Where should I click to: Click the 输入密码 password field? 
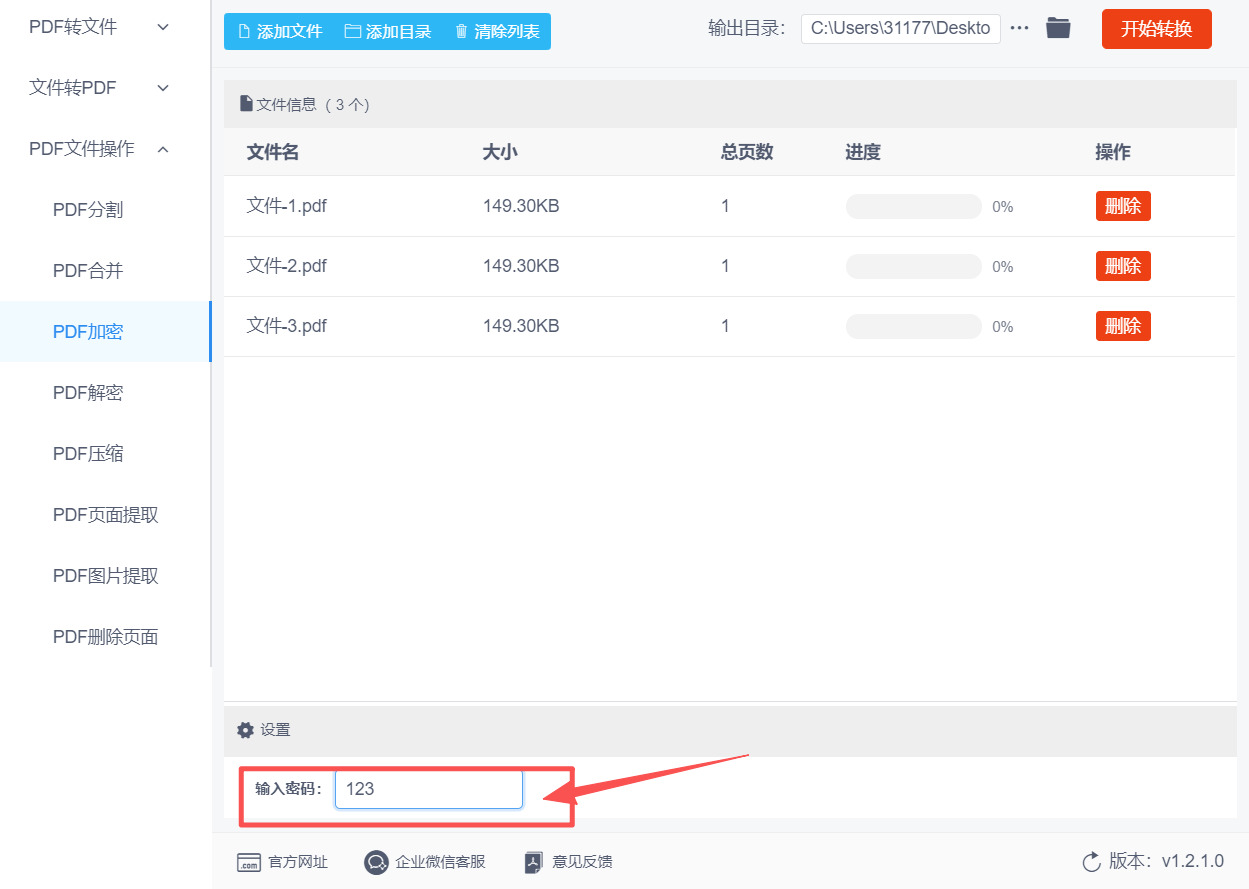[429, 789]
